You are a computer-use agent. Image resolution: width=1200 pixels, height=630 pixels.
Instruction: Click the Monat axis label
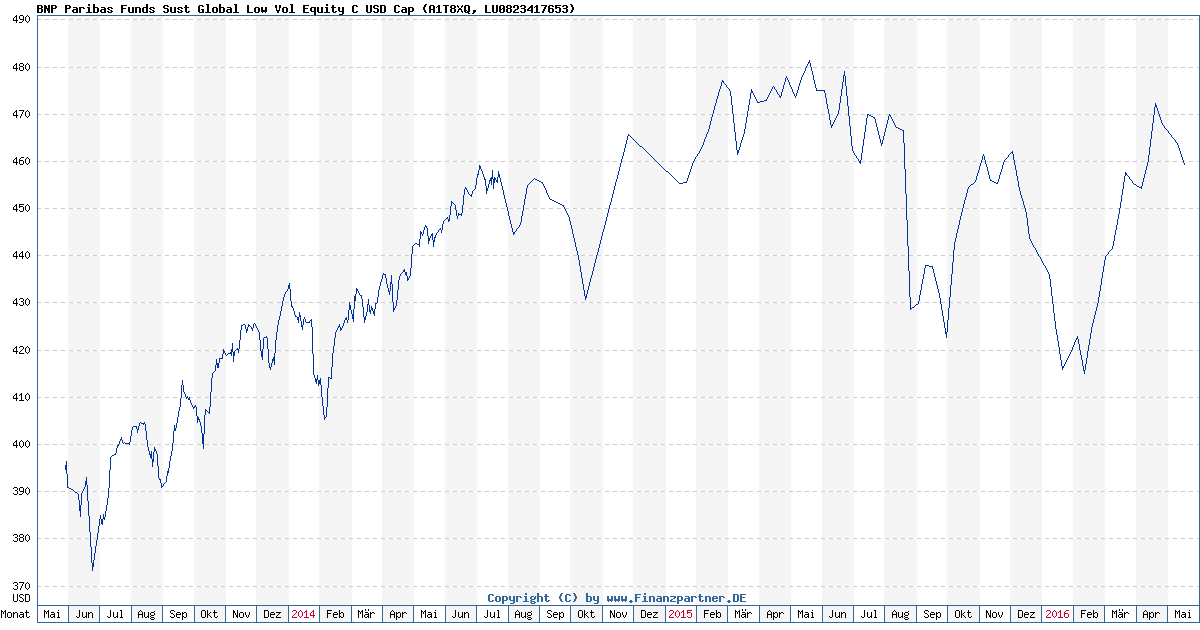(x=15, y=615)
